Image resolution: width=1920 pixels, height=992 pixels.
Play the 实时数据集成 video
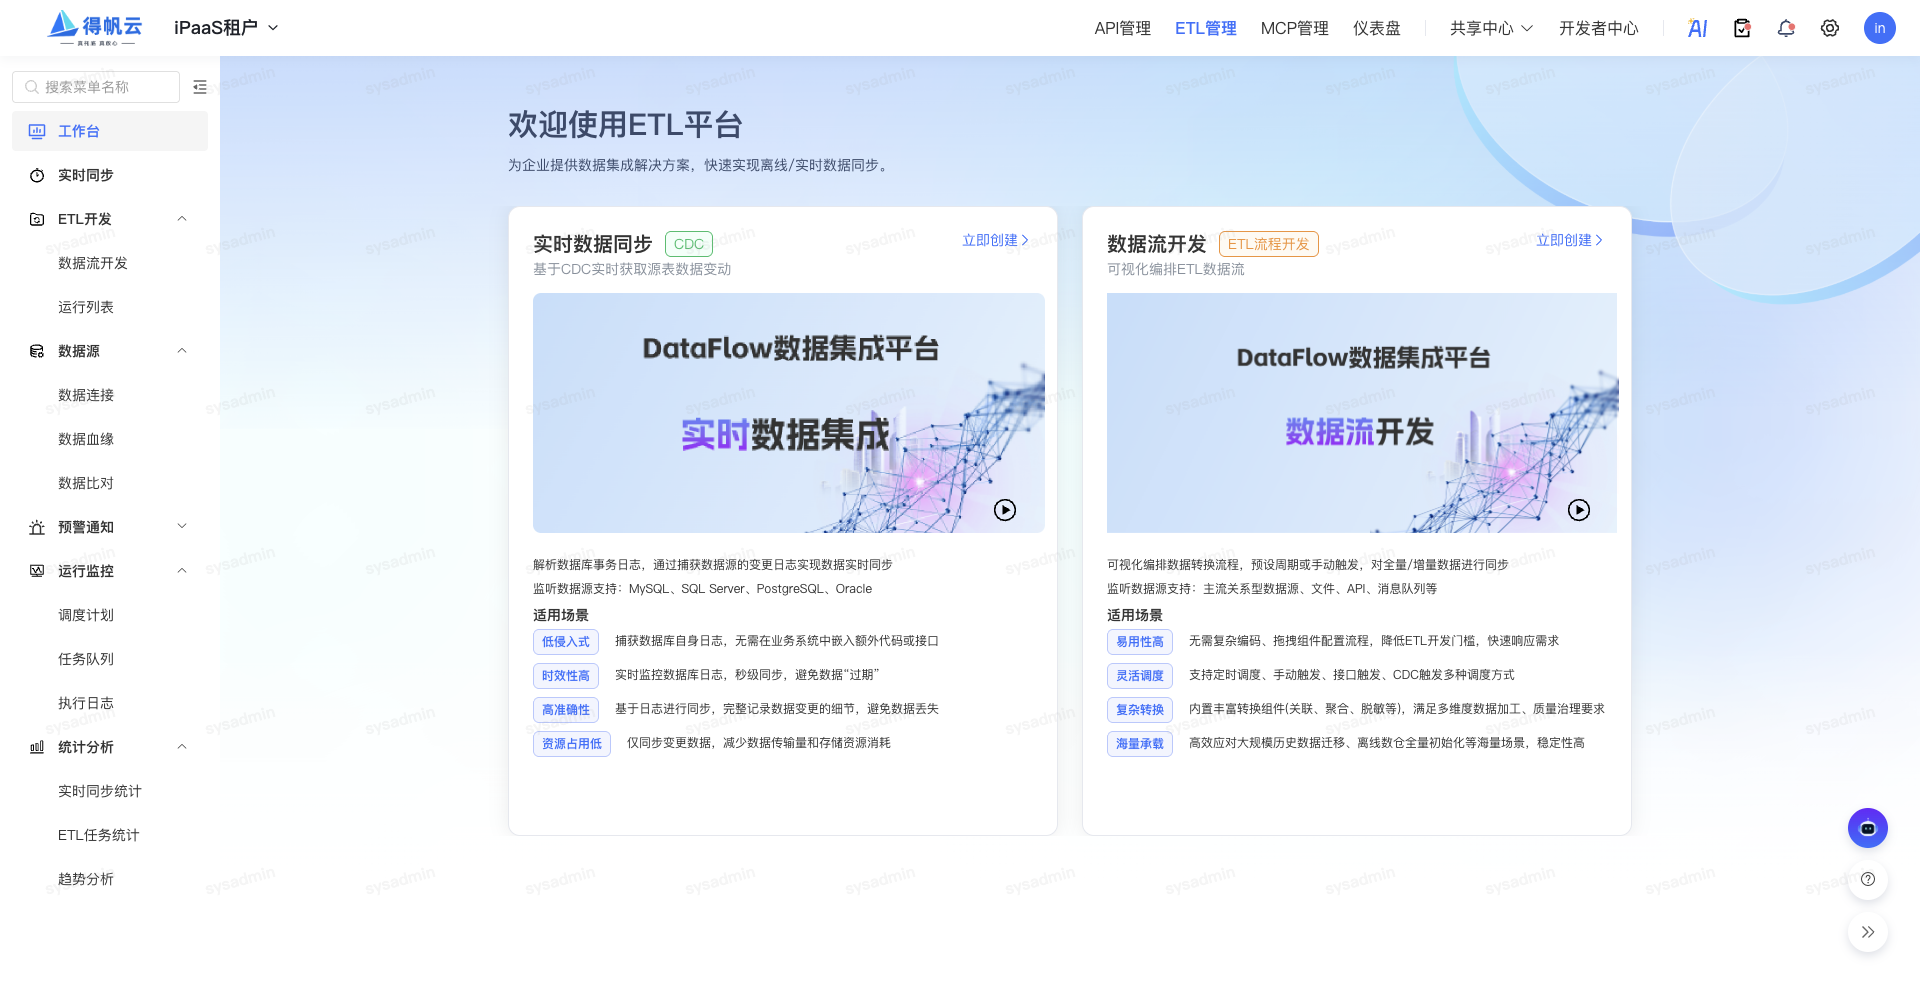click(1005, 510)
